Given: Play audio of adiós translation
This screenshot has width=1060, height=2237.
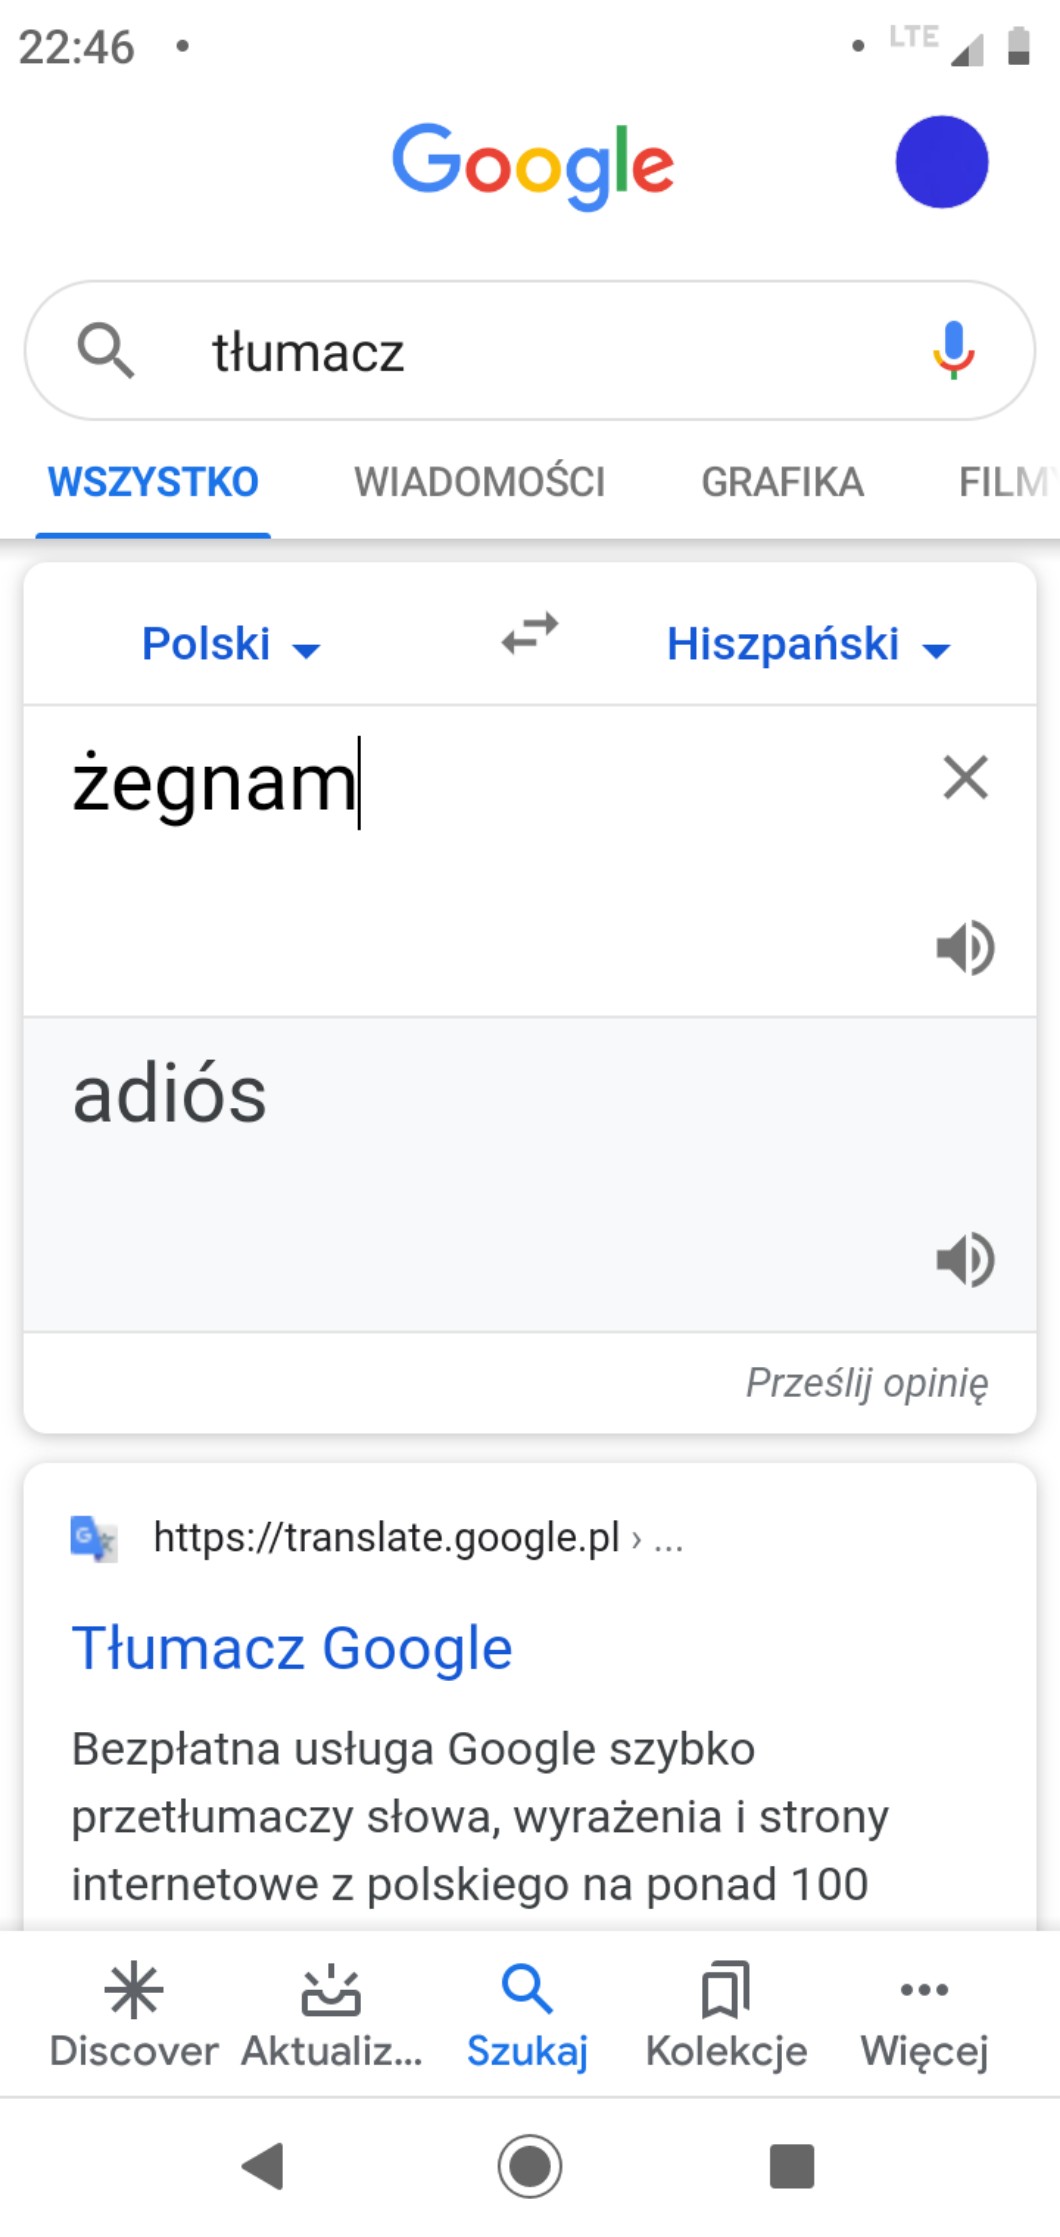Looking at the screenshot, I should (x=965, y=1258).
